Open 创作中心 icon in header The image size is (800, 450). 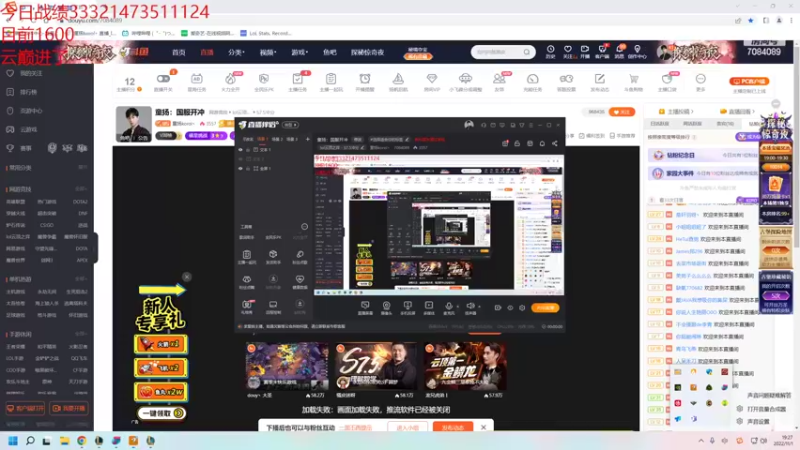[x=637, y=49]
